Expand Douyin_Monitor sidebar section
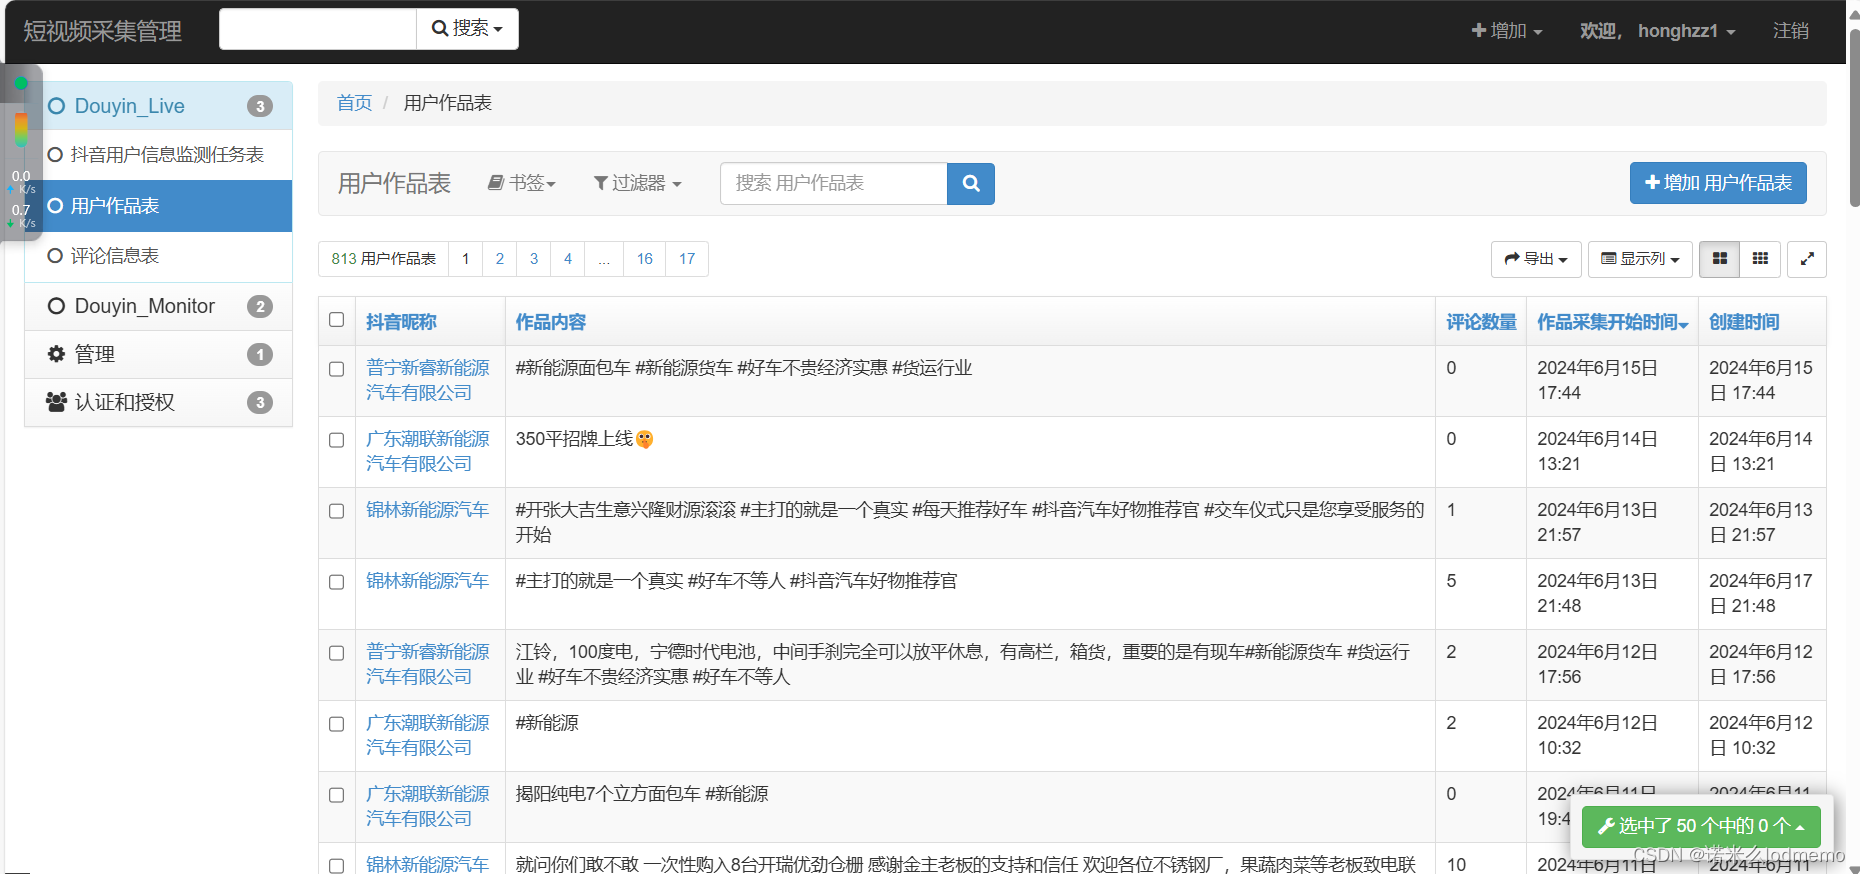The width and height of the screenshot is (1860, 874). pos(158,306)
